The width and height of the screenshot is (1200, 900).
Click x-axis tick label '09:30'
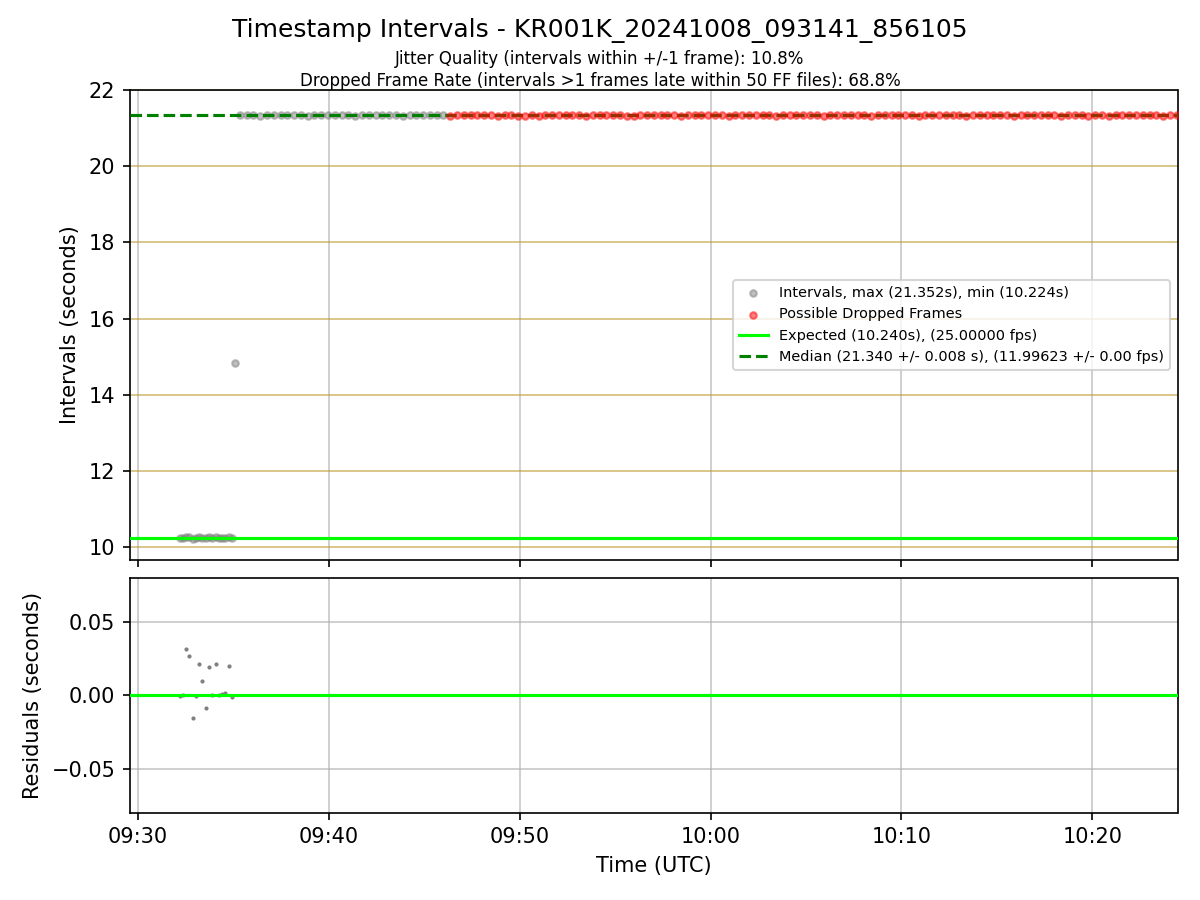click(x=138, y=834)
